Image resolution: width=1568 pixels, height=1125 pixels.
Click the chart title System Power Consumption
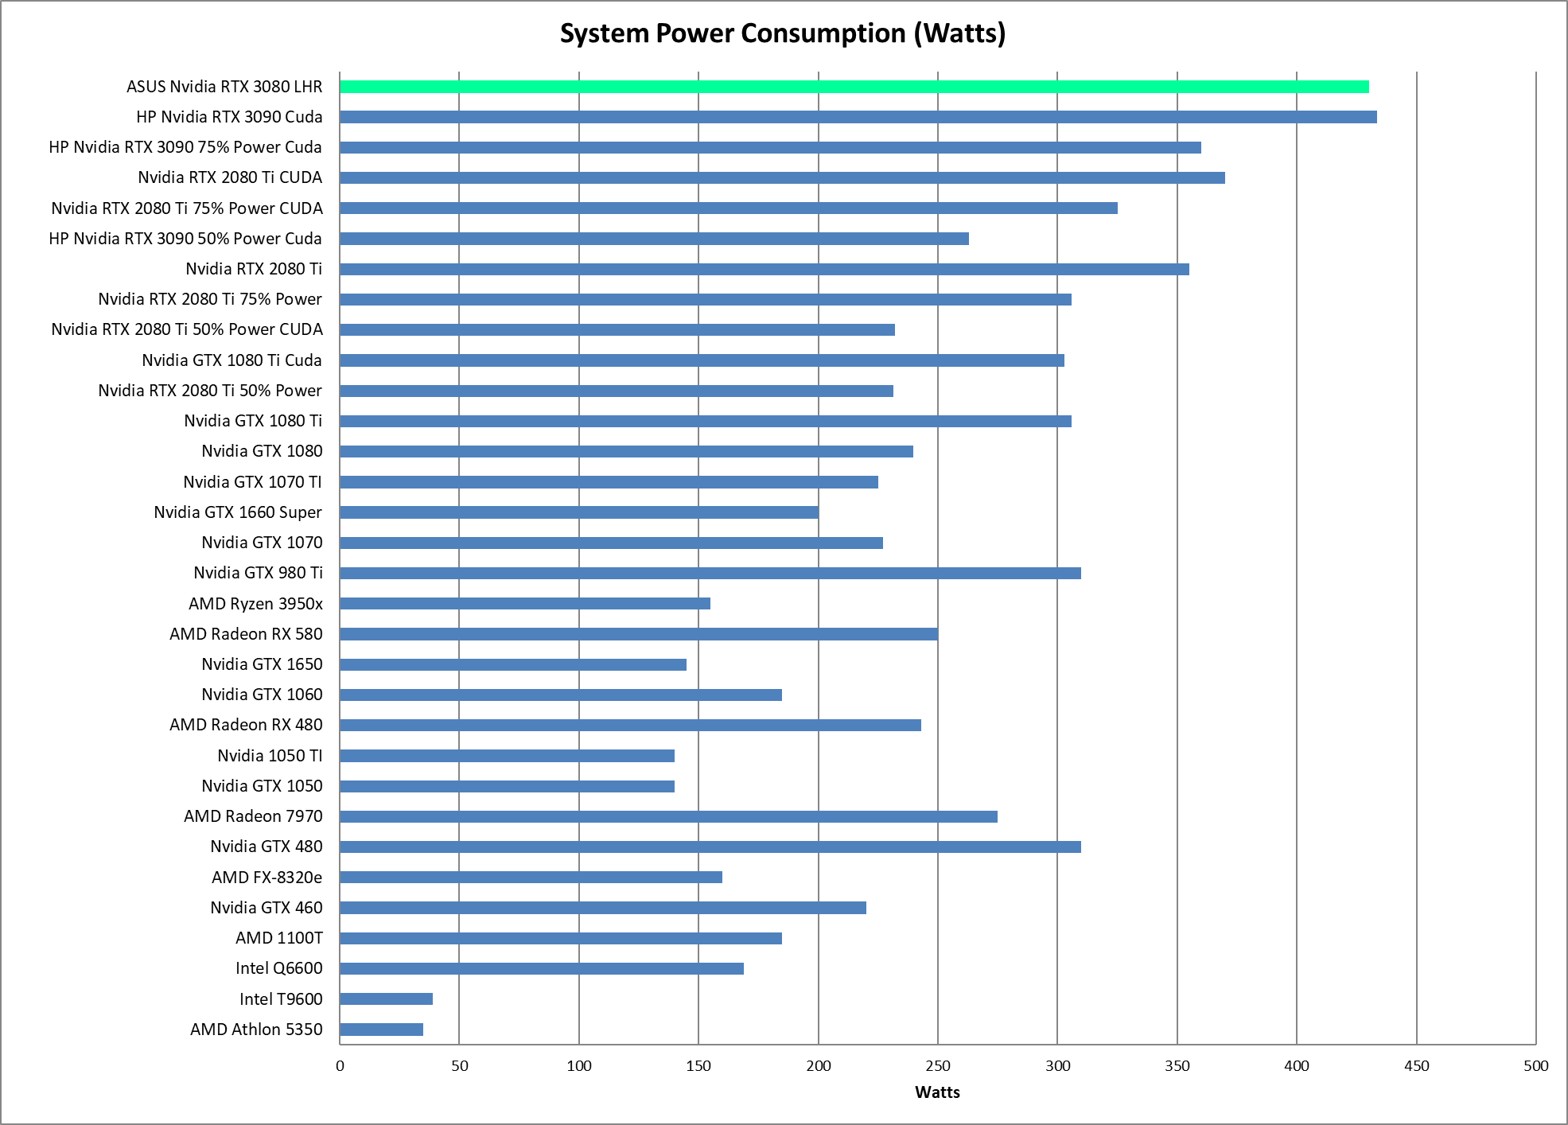(x=782, y=33)
